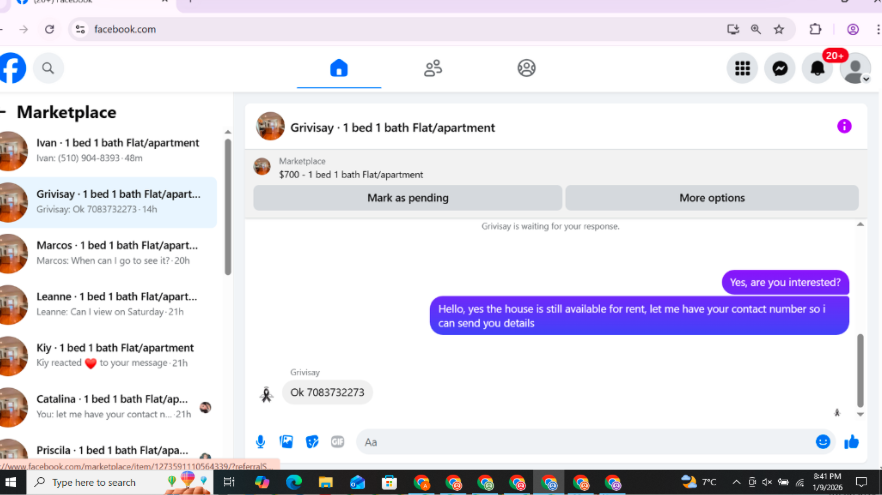Open conversation info purple icon
882x495 pixels.
(844, 126)
